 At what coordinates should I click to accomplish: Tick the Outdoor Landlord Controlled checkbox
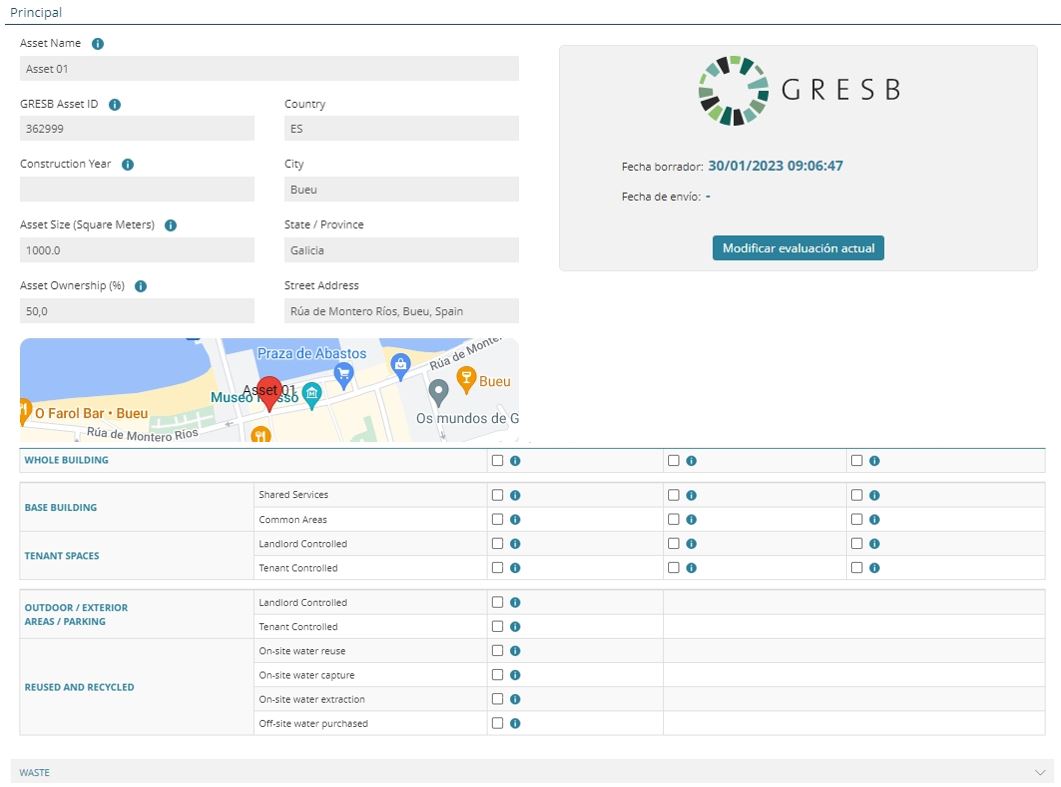coord(497,602)
